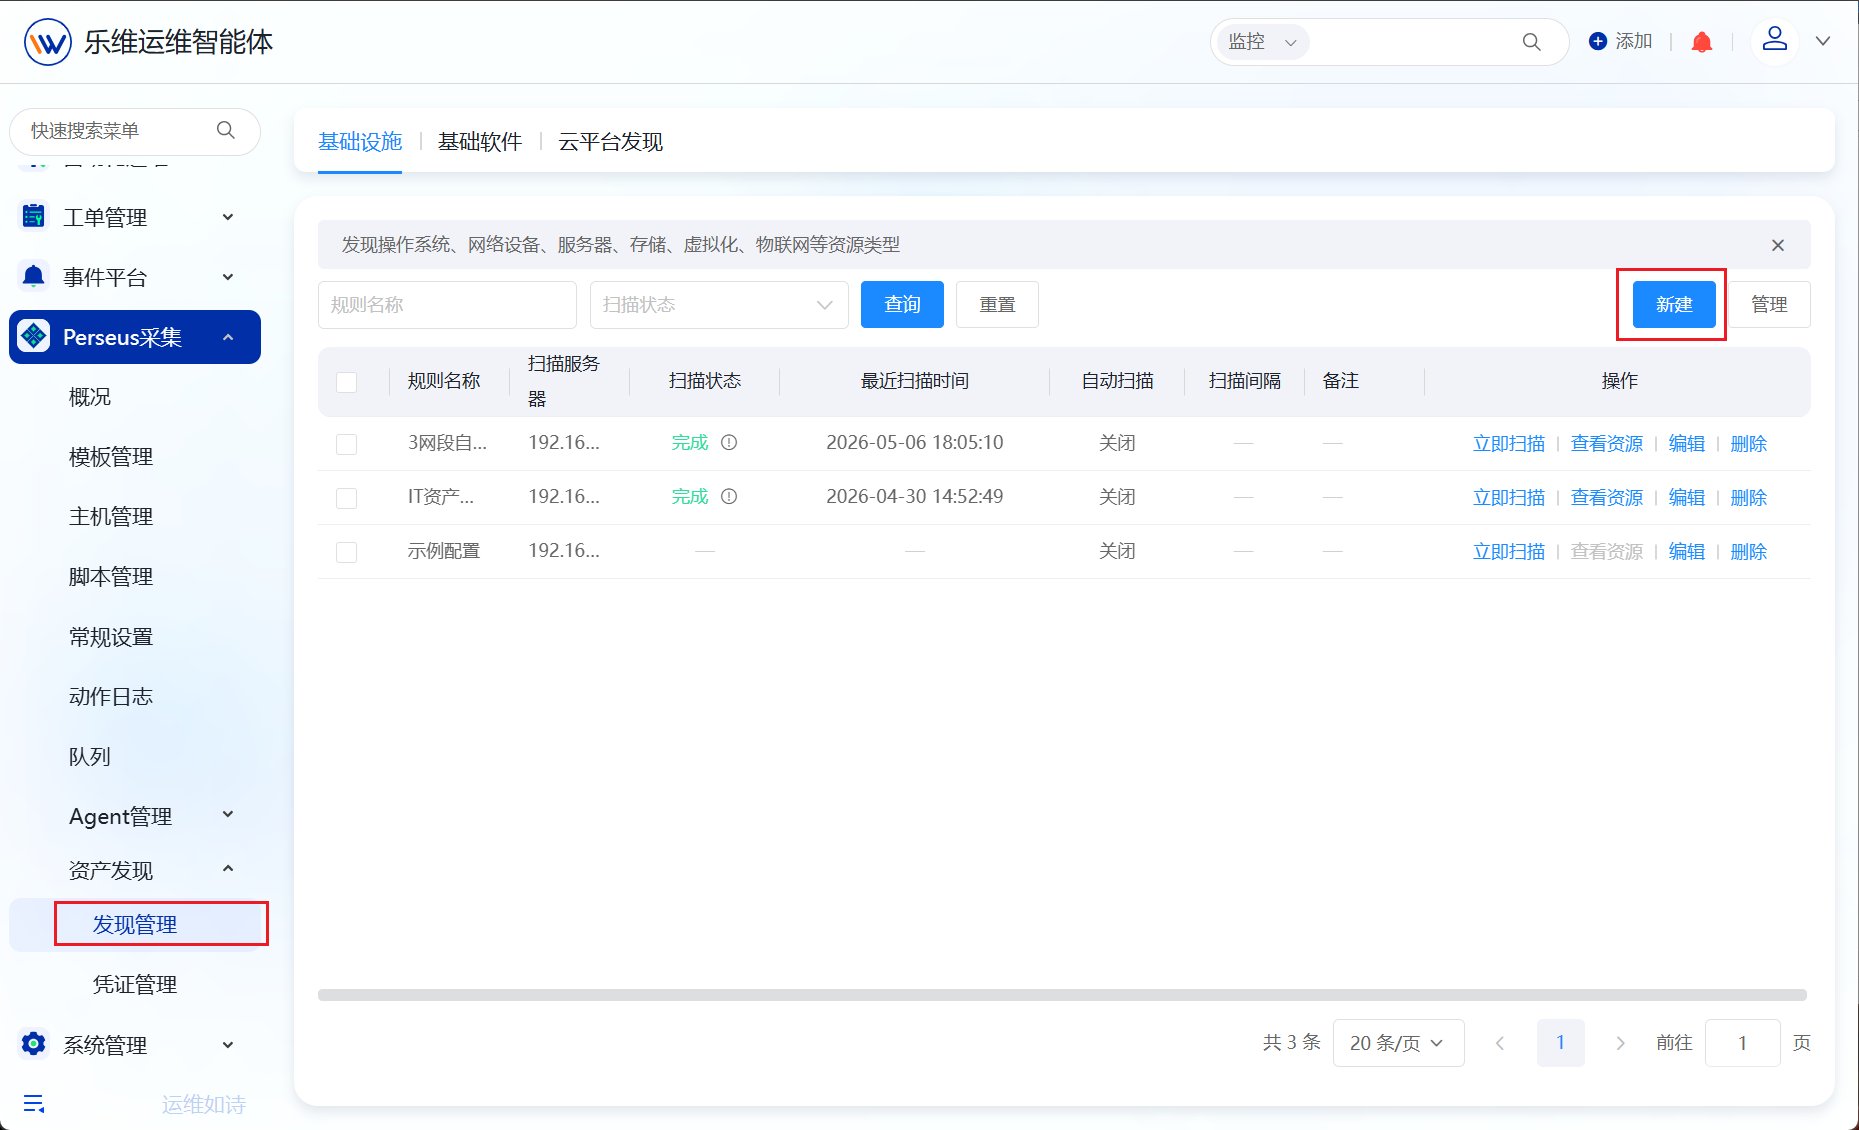
Task: Click the 重置 button
Action: pos(997,305)
